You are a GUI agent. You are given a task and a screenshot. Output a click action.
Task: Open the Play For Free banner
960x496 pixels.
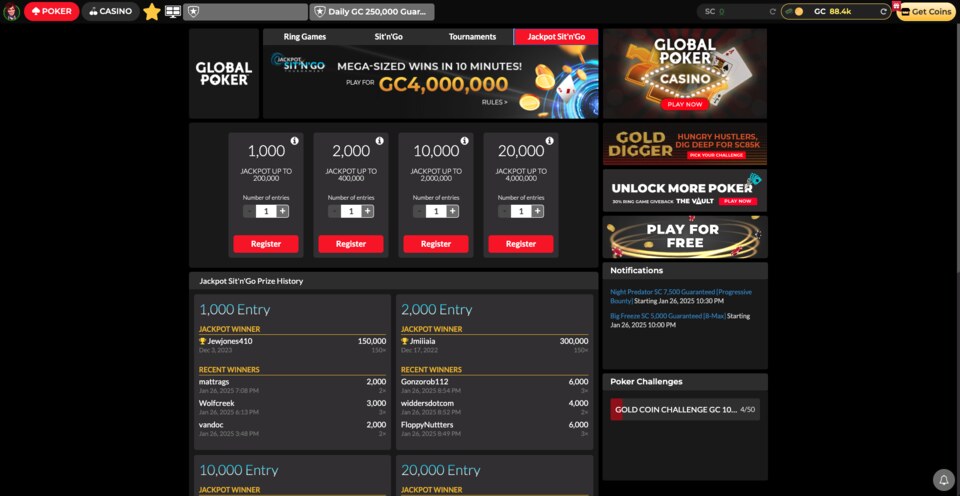point(684,237)
